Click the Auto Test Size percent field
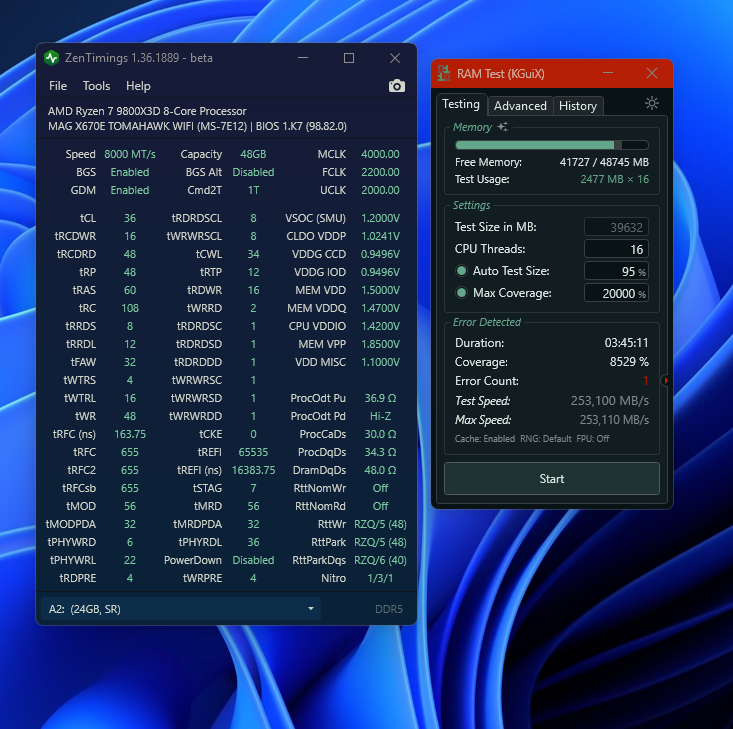This screenshot has width=733, height=729. tap(616, 271)
